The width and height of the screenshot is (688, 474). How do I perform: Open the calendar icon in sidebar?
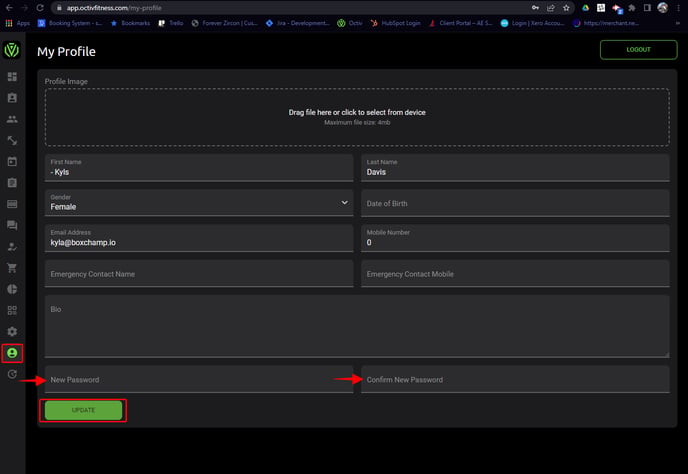point(12,162)
